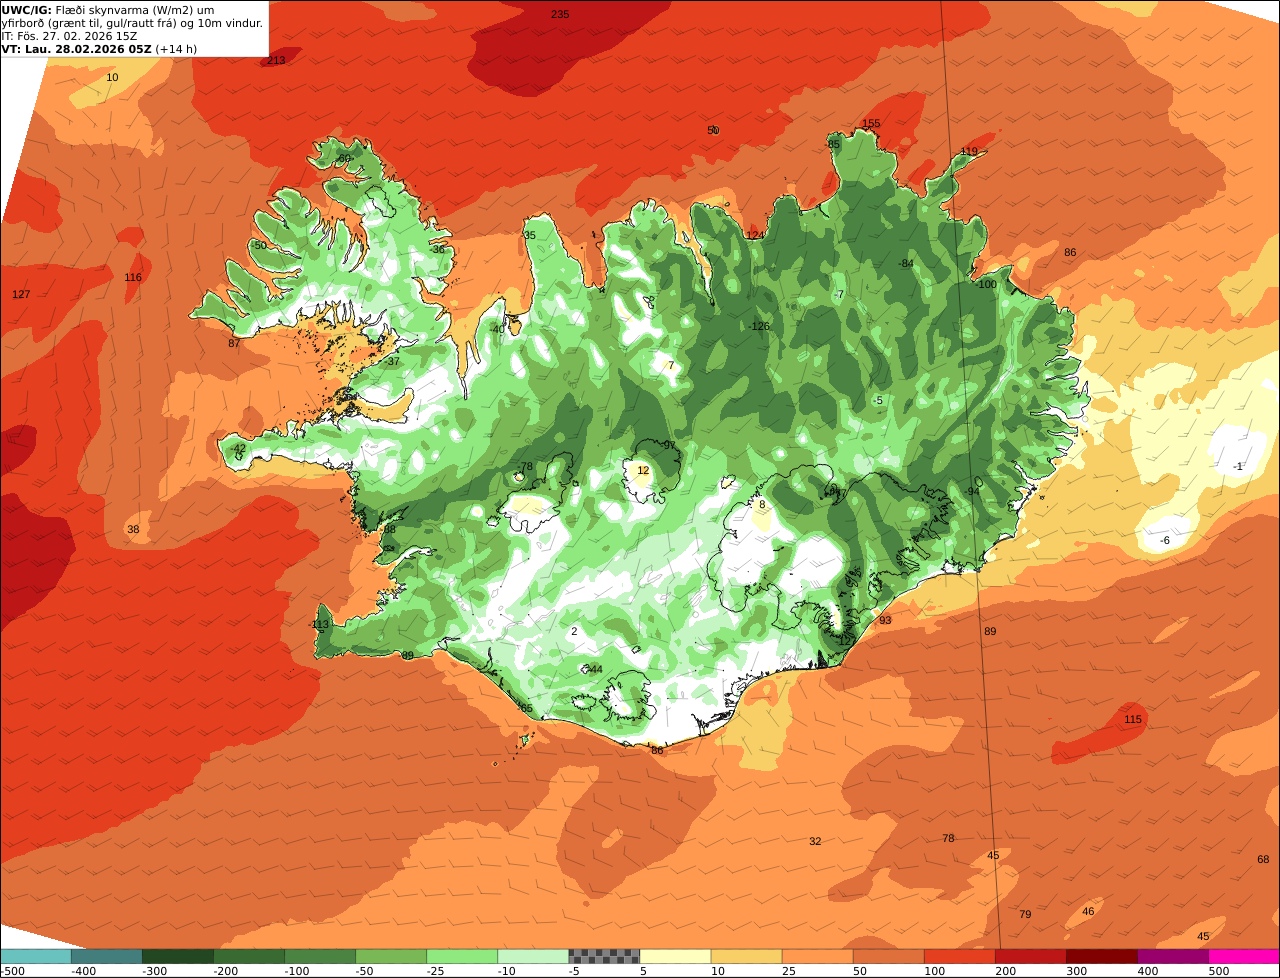
Task: Select the teal -400 to -300 legend swatch
Action: (106, 956)
